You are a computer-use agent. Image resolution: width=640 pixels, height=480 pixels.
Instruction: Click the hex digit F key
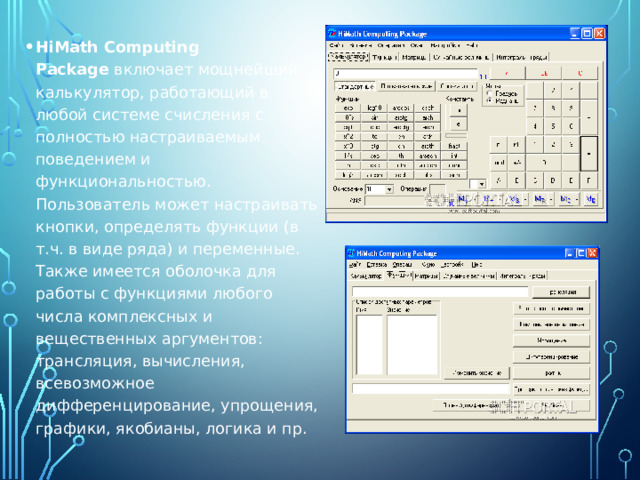point(589,180)
